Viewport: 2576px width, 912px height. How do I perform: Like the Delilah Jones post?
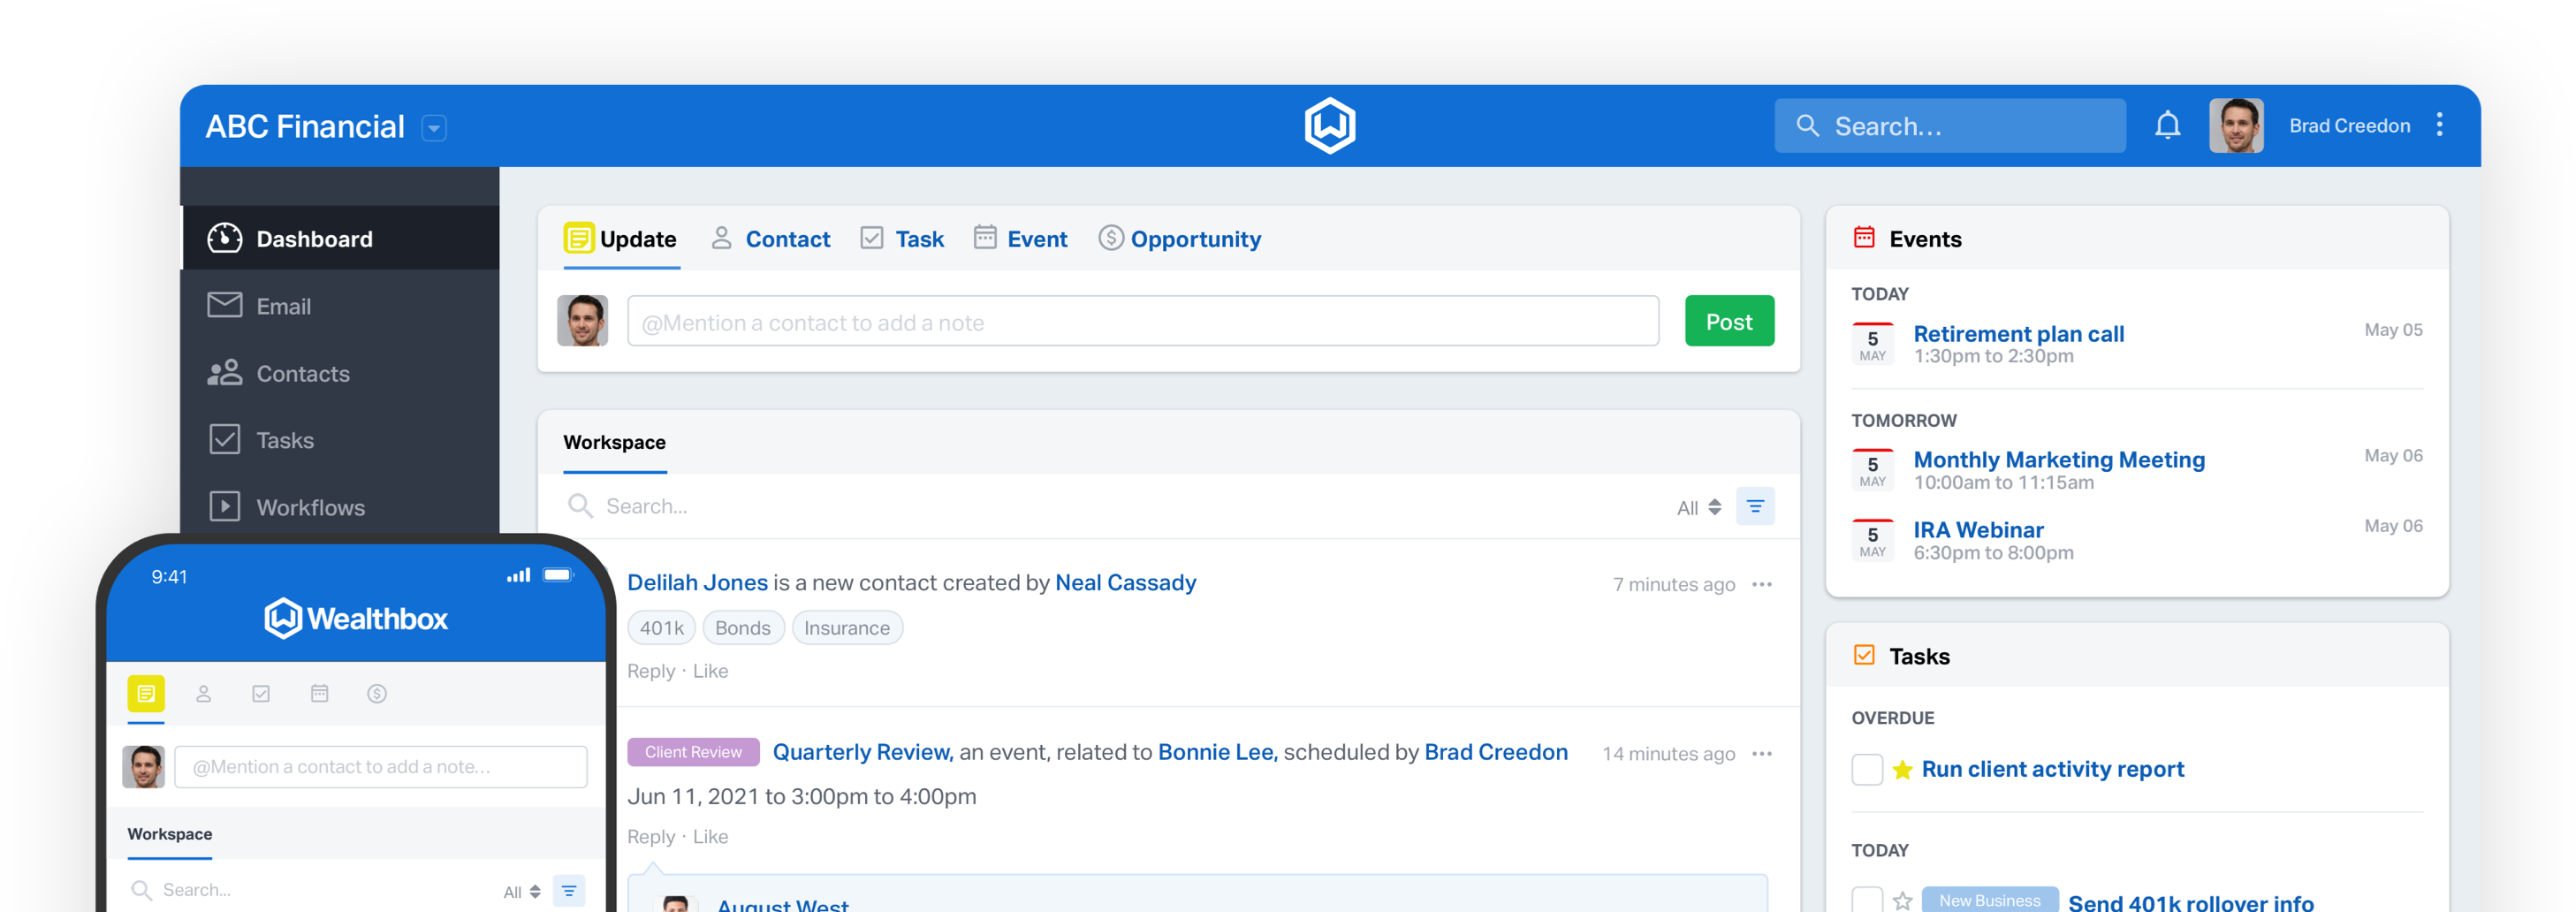(710, 671)
